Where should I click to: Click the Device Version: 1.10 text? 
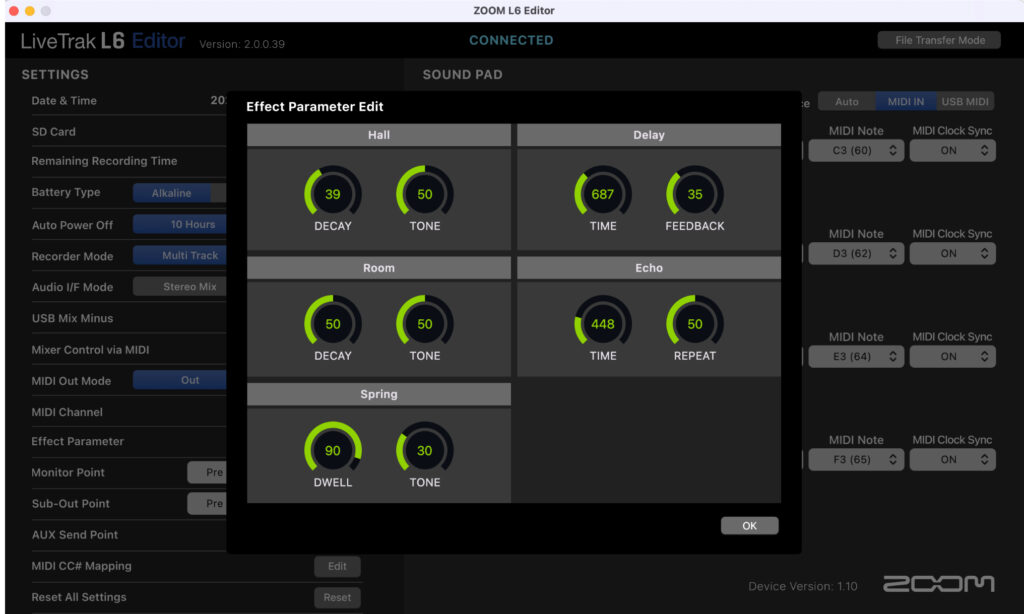click(803, 586)
